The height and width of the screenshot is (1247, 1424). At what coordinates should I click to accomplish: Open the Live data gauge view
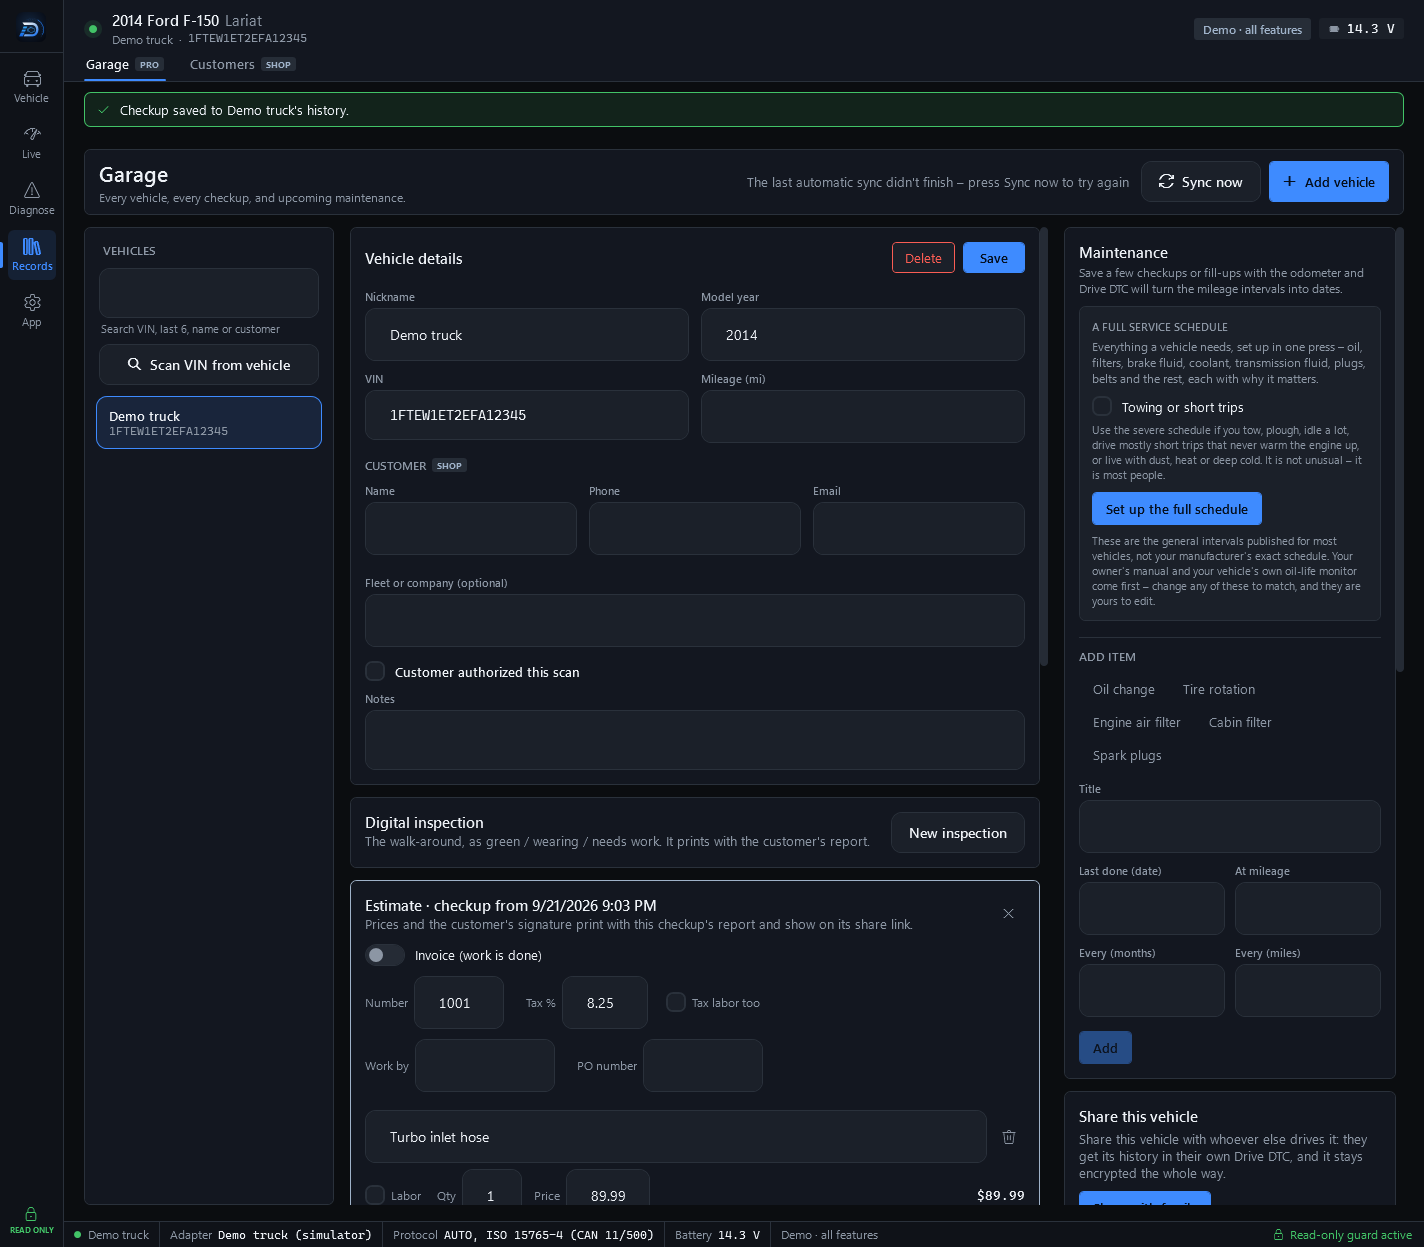pyautogui.click(x=32, y=142)
